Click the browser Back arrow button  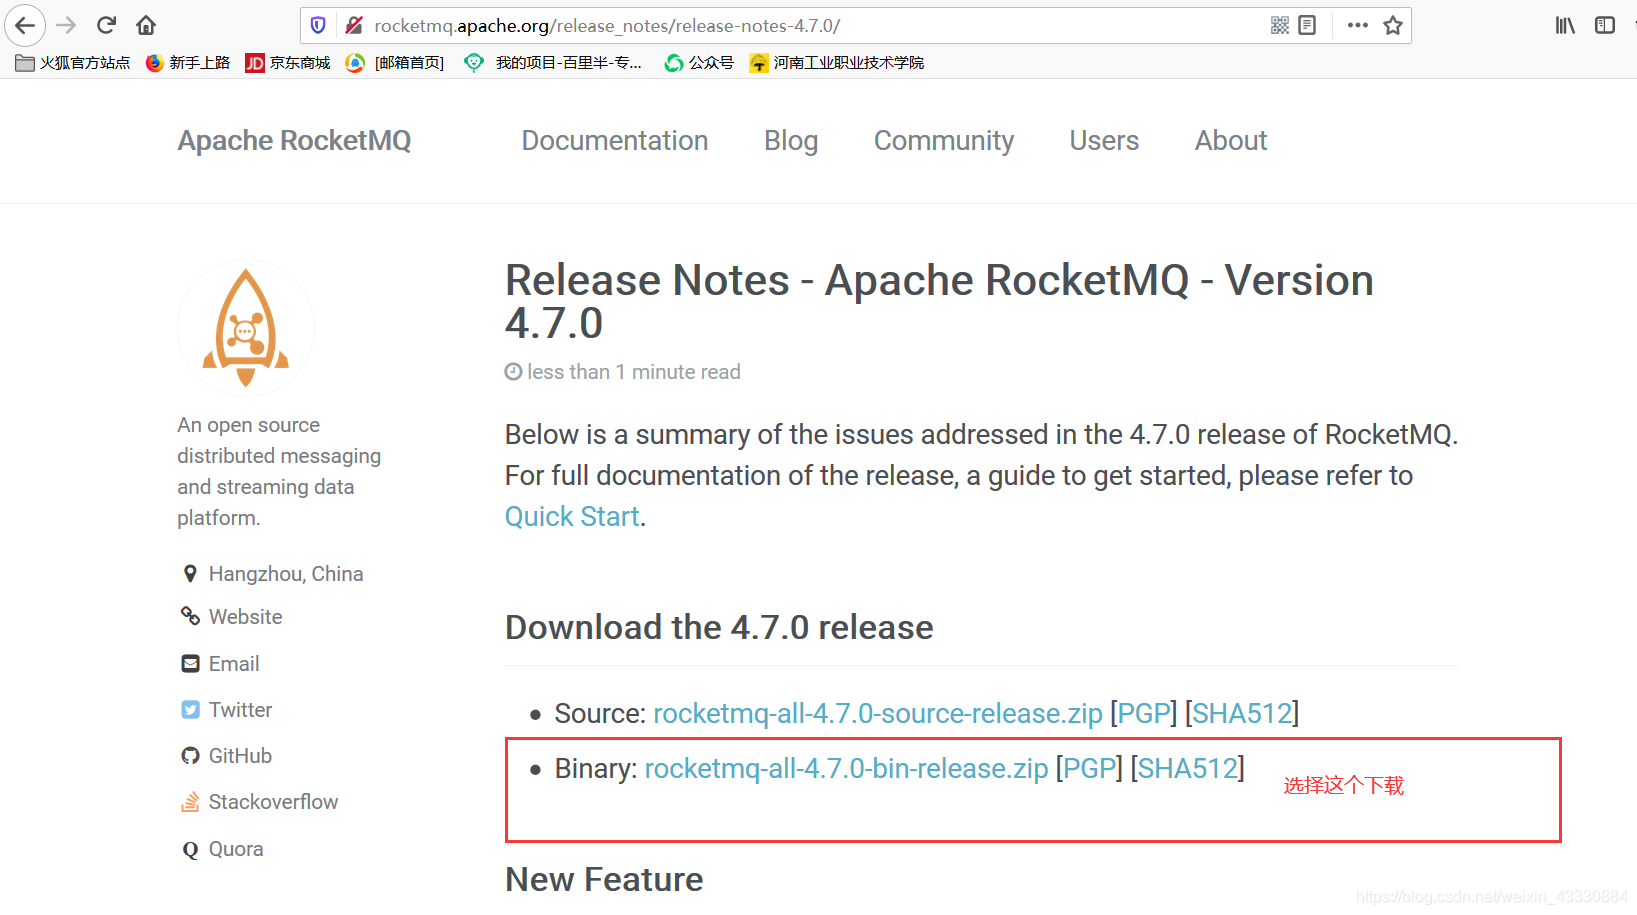(x=25, y=25)
